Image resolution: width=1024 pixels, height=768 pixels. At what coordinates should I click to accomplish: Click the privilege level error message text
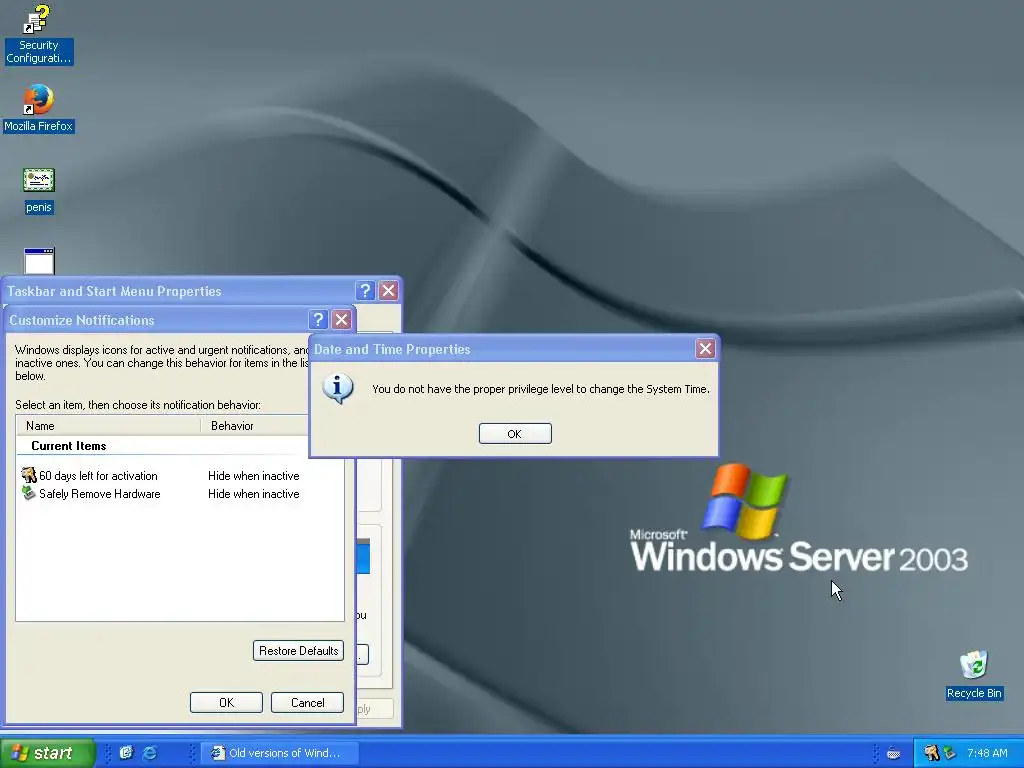coord(541,389)
